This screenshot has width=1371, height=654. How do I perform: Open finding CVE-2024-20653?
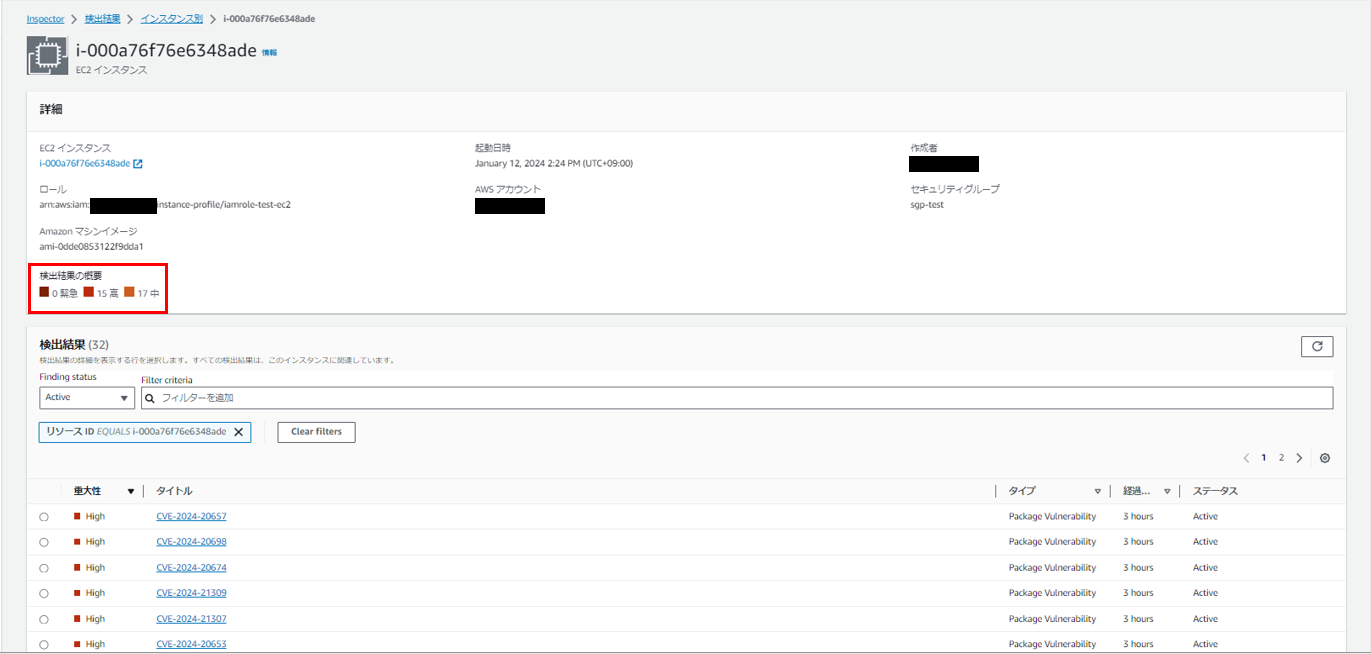point(191,644)
